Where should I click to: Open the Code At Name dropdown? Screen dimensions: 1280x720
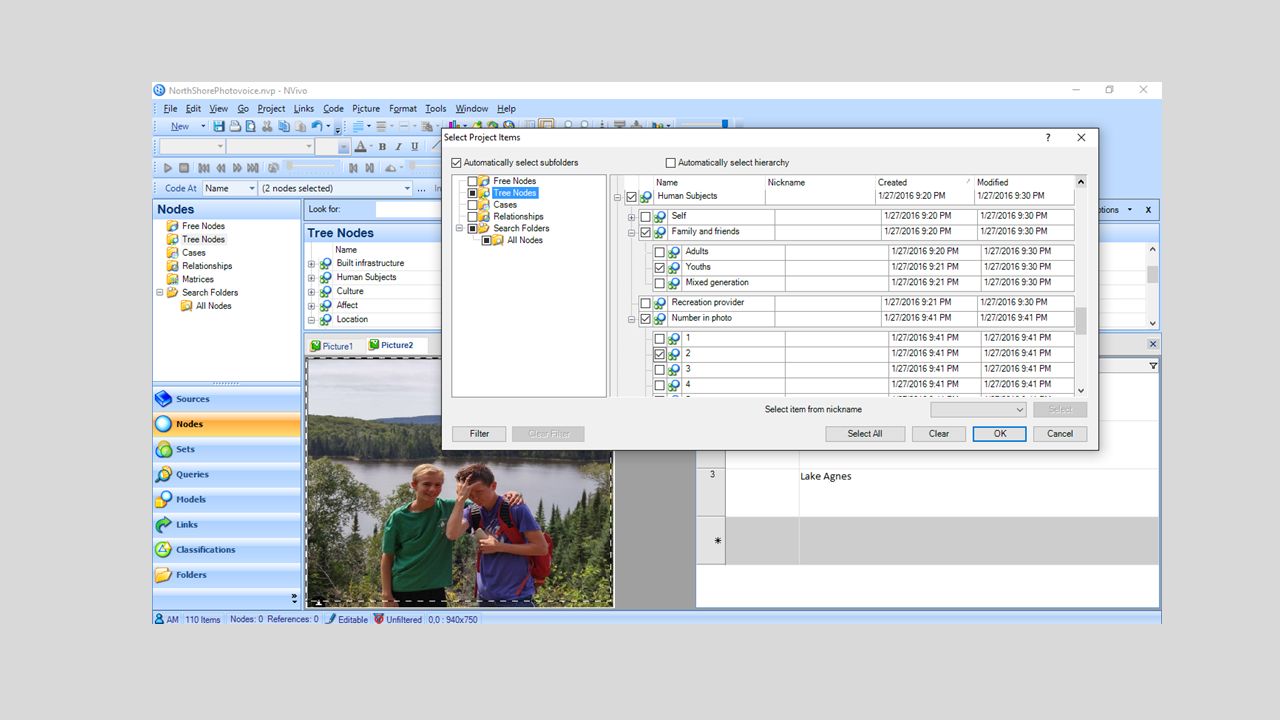click(230, 188)
